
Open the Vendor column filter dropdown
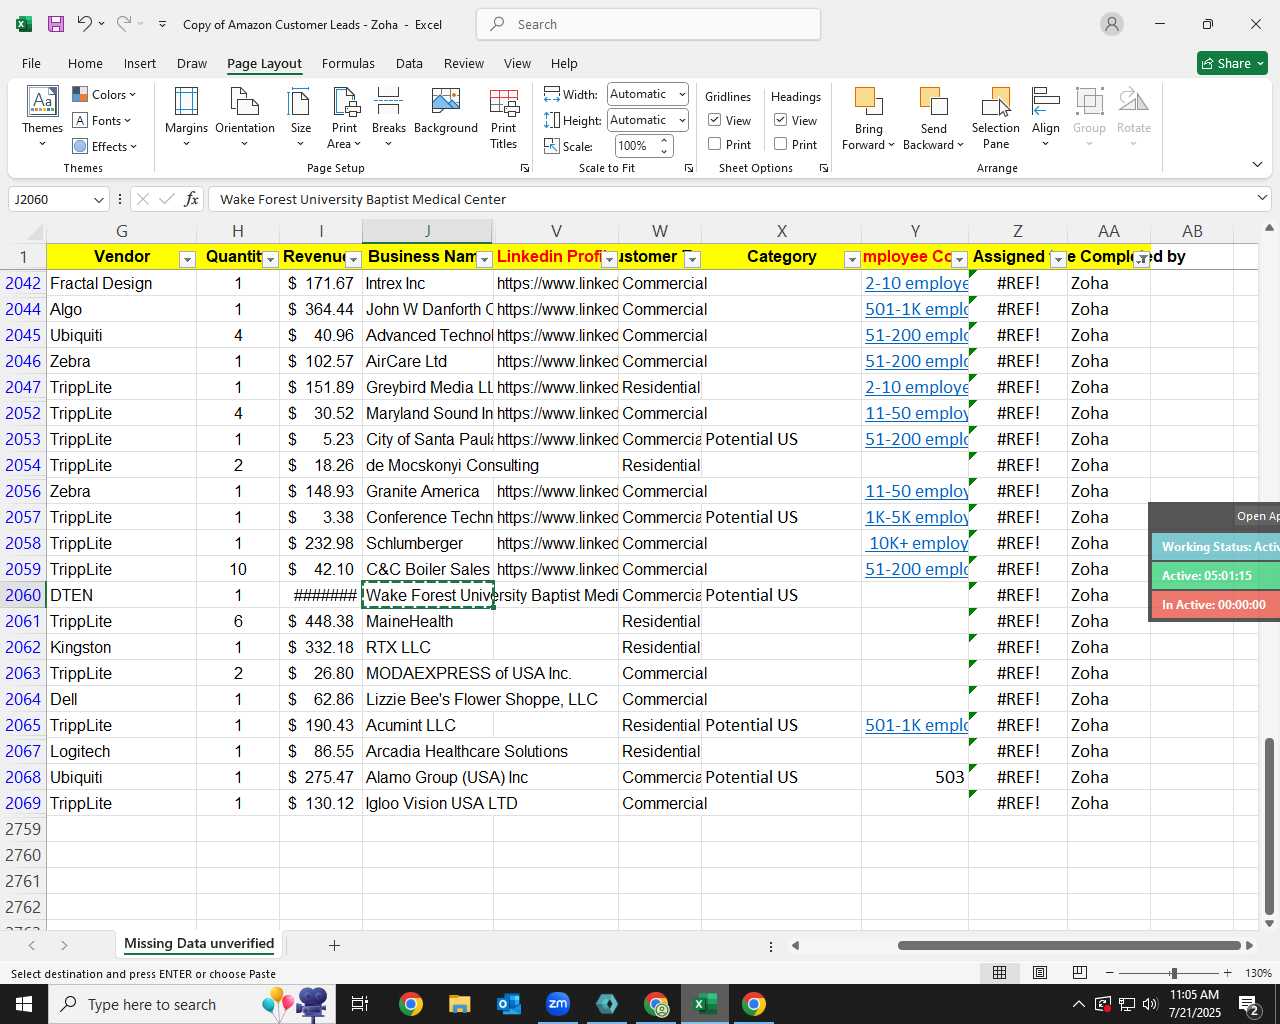click(186, 260)
